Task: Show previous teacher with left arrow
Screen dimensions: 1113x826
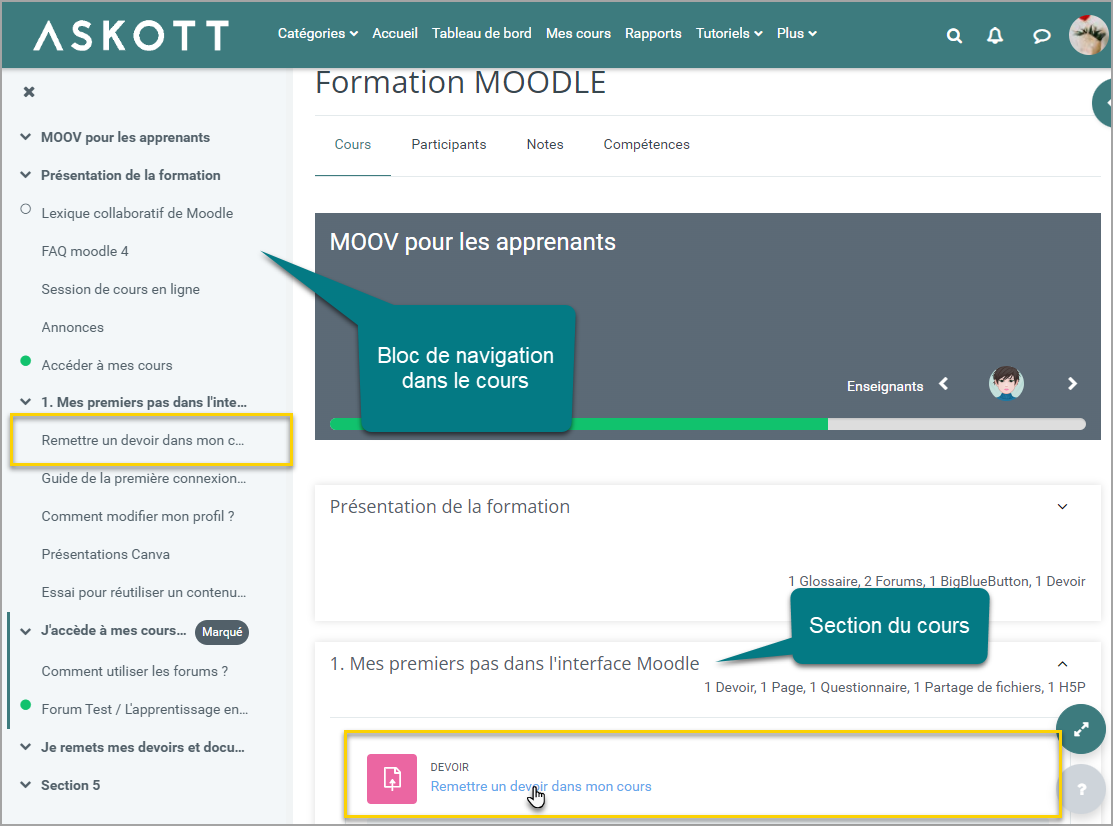Action: (943, 384)
